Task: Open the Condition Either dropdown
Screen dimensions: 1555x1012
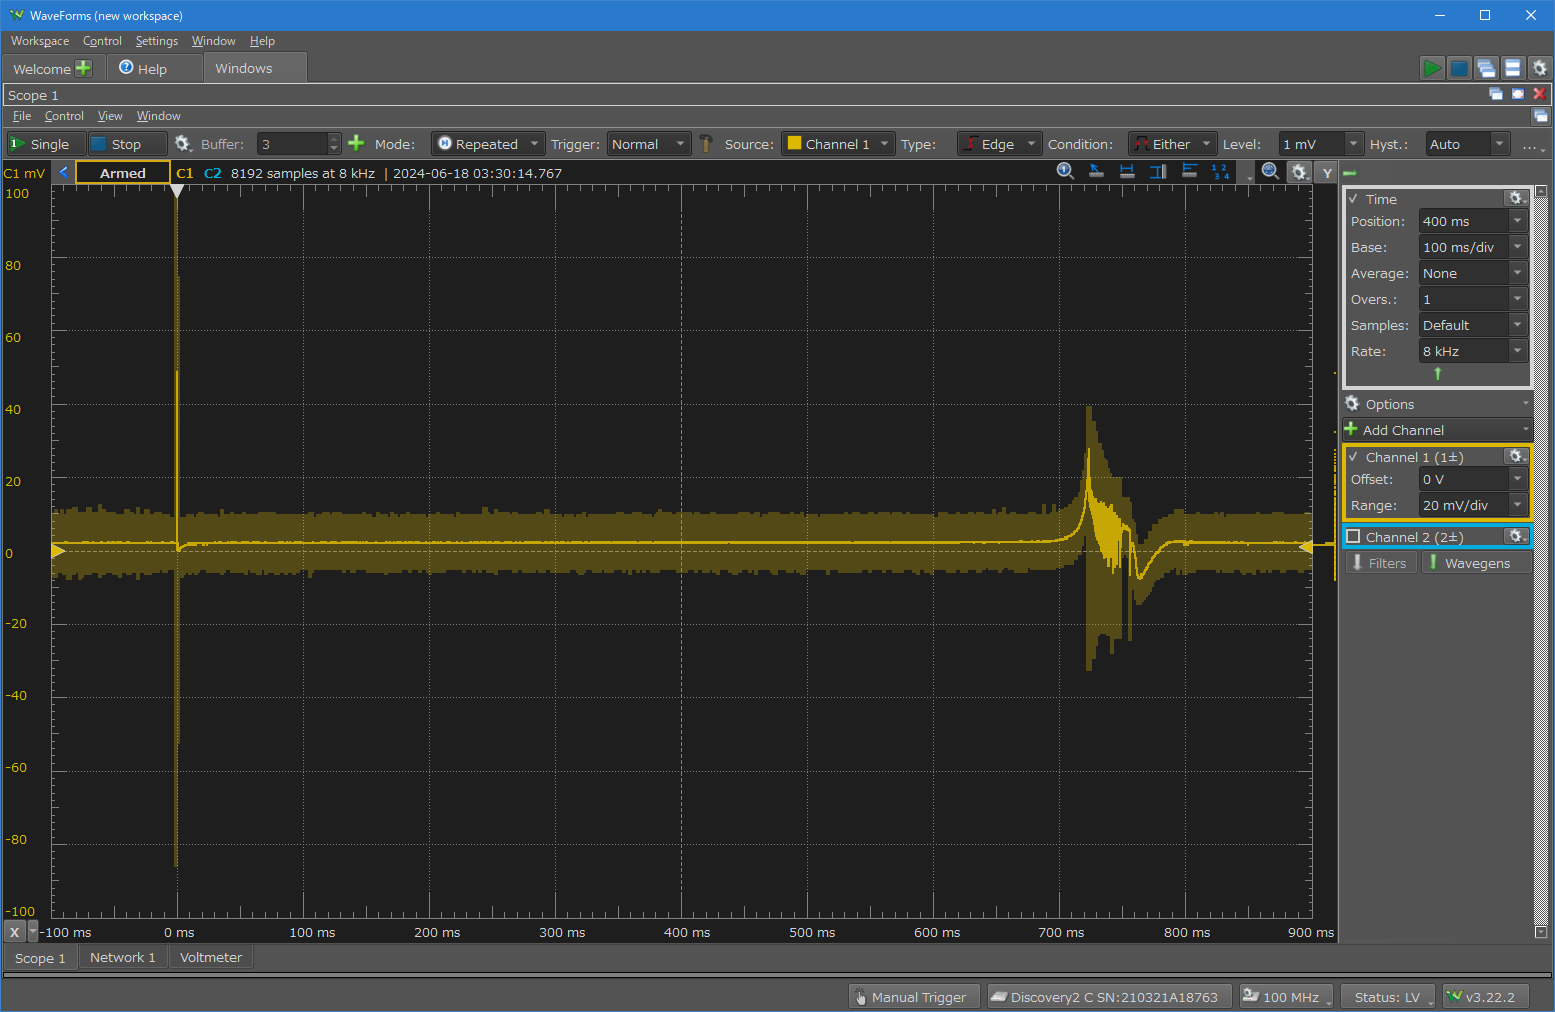Action: (1172, 144)
